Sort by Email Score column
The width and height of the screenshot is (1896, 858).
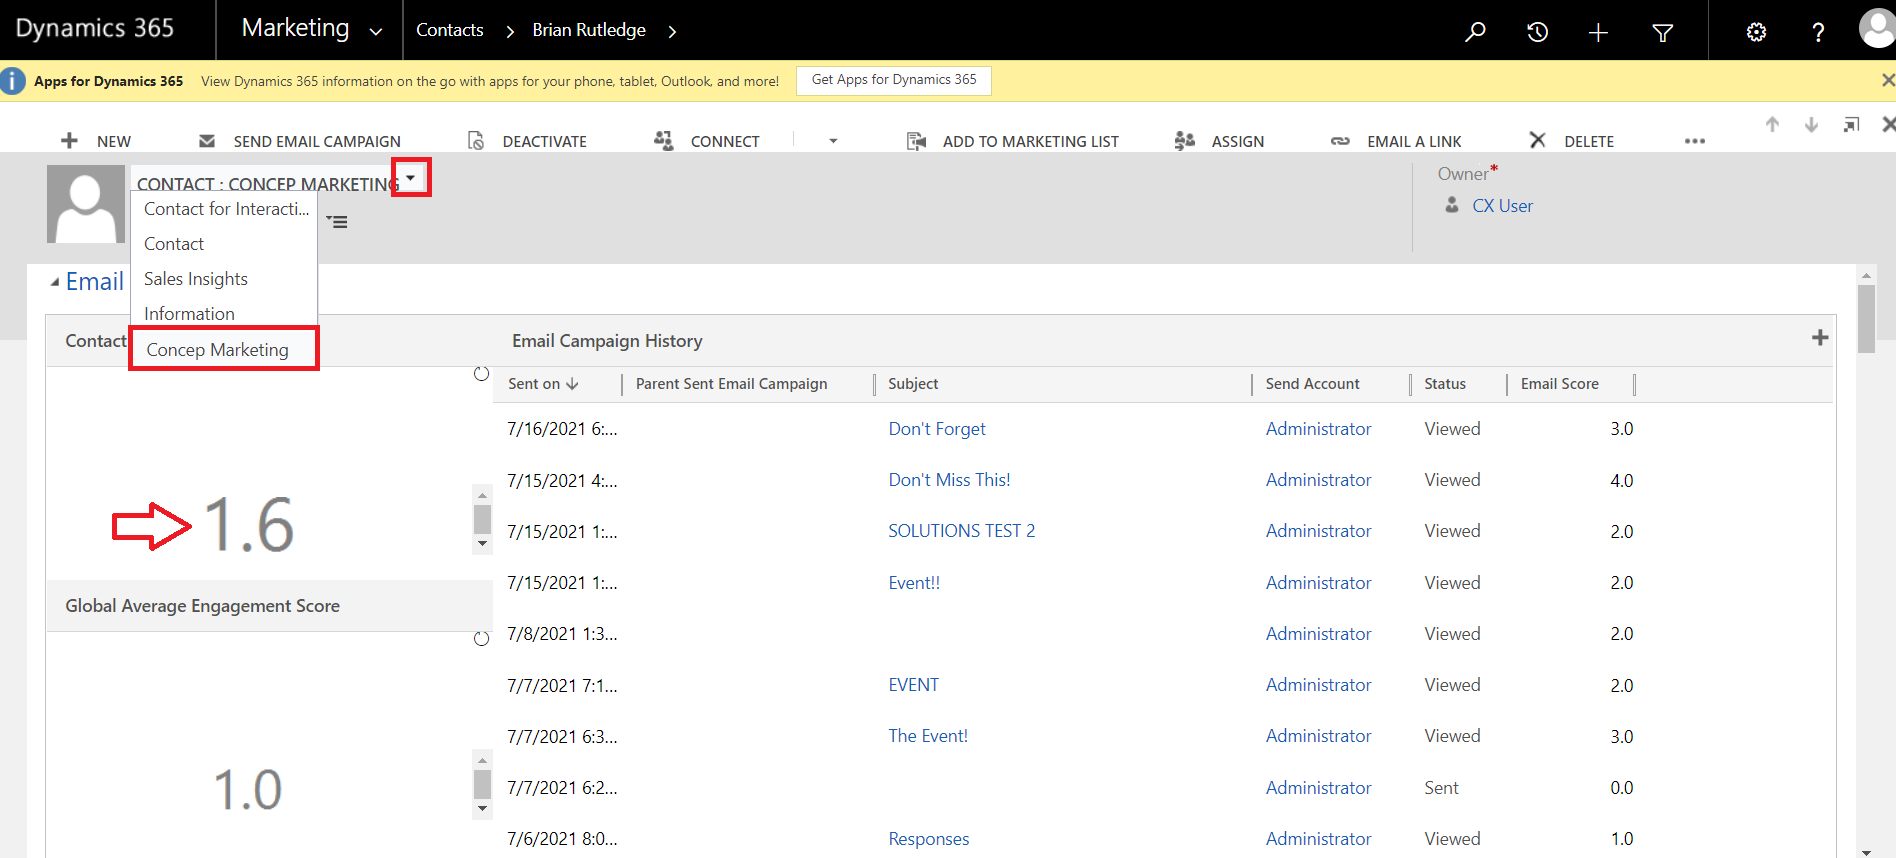[x=1559, y=384]
